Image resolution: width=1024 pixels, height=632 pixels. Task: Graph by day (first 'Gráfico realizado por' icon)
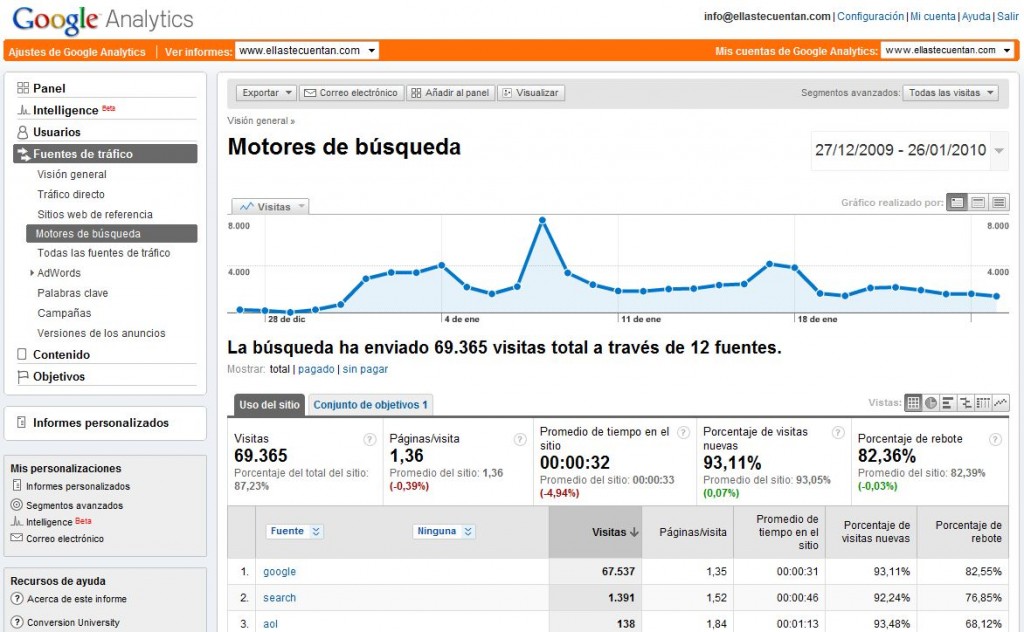coord(957,202)
